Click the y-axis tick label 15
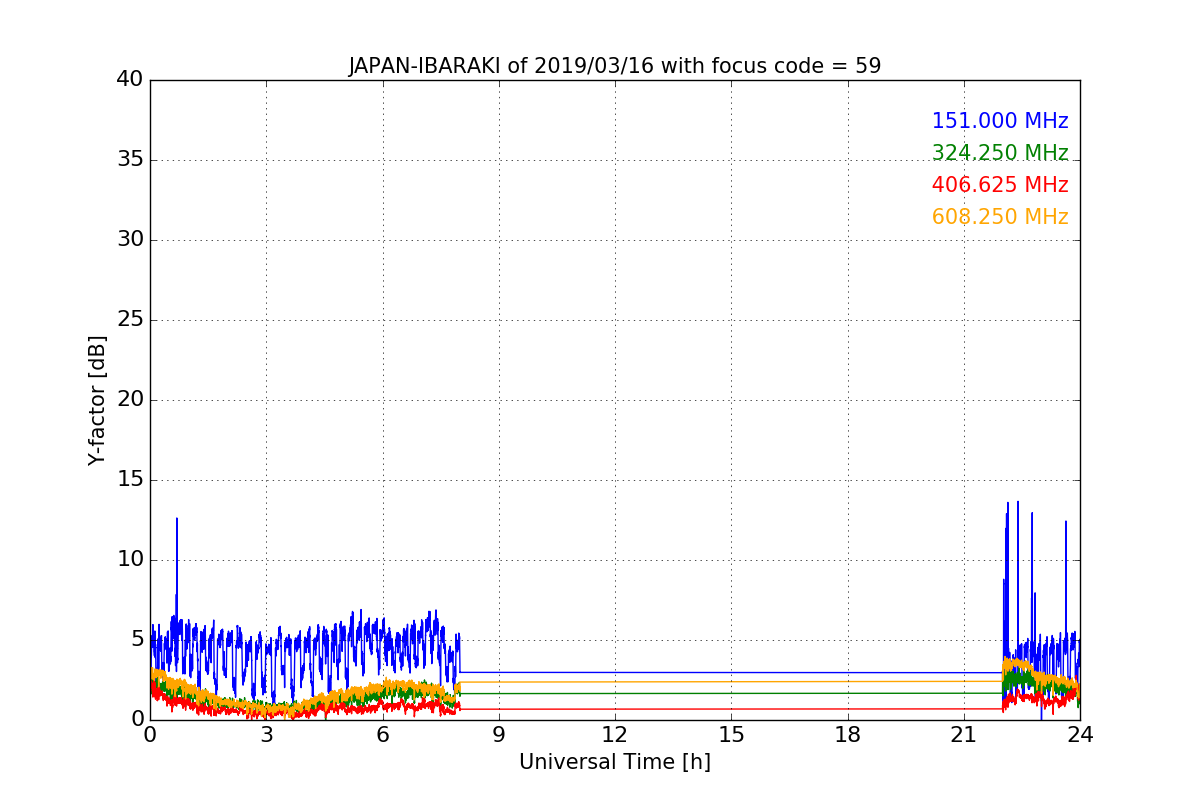 pyautogui.click(x=130, y=479)
